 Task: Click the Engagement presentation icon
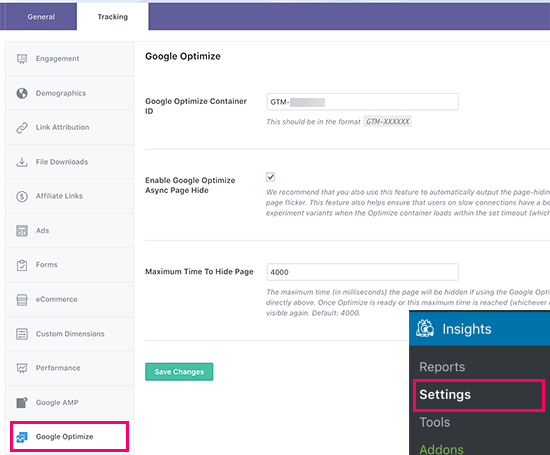22,59
